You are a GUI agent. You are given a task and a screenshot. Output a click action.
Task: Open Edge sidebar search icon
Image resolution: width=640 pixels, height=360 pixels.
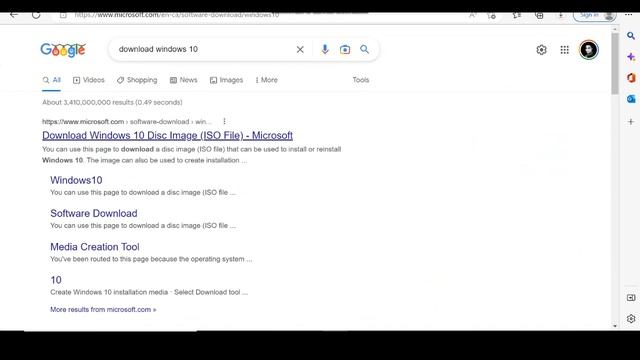631,36
